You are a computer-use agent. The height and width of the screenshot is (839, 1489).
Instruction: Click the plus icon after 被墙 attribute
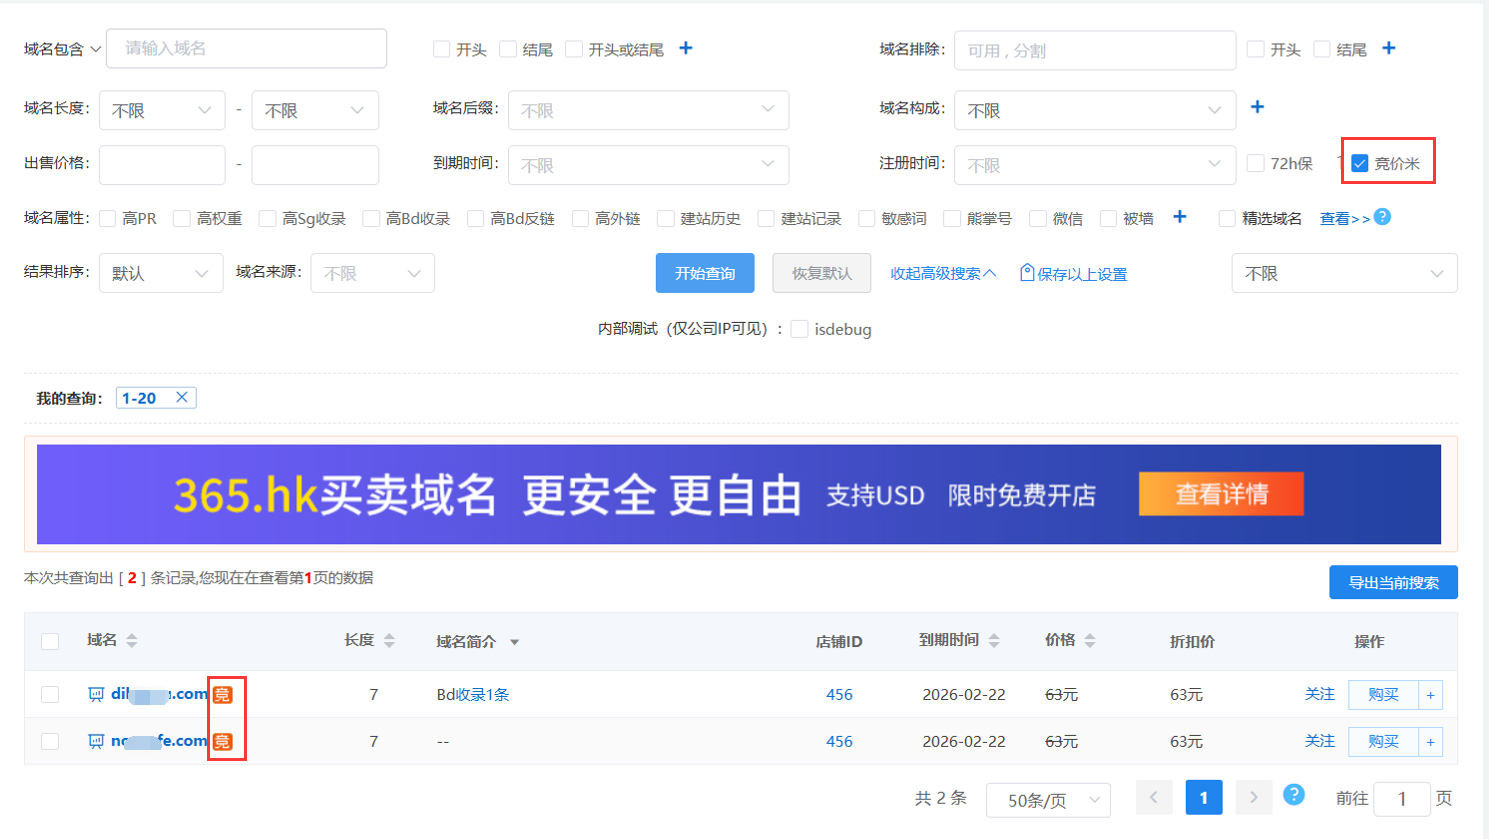pos(1180,217)
